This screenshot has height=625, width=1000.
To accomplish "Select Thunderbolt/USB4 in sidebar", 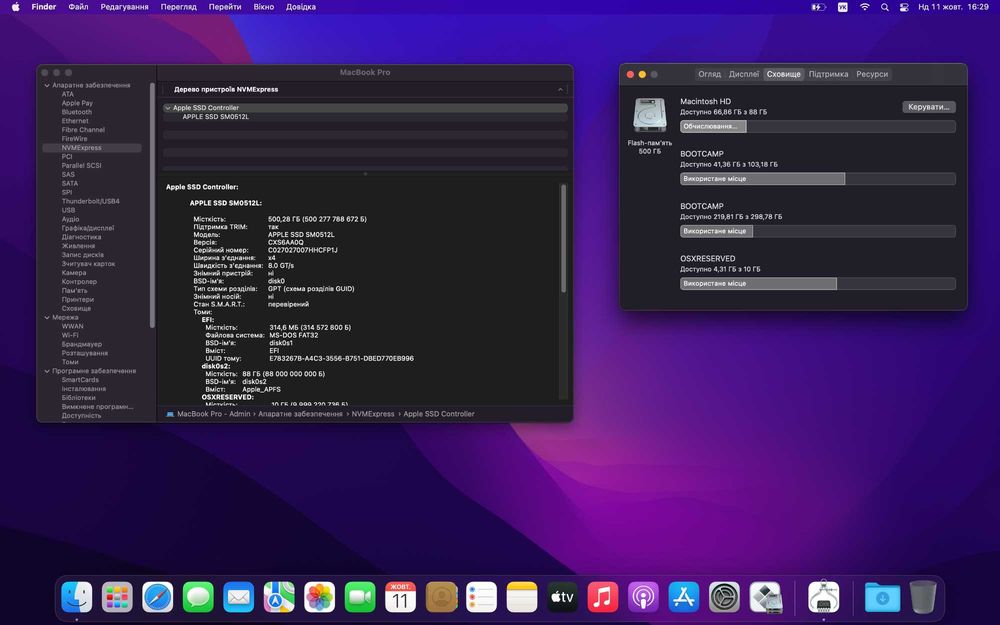I will [91, 202].
